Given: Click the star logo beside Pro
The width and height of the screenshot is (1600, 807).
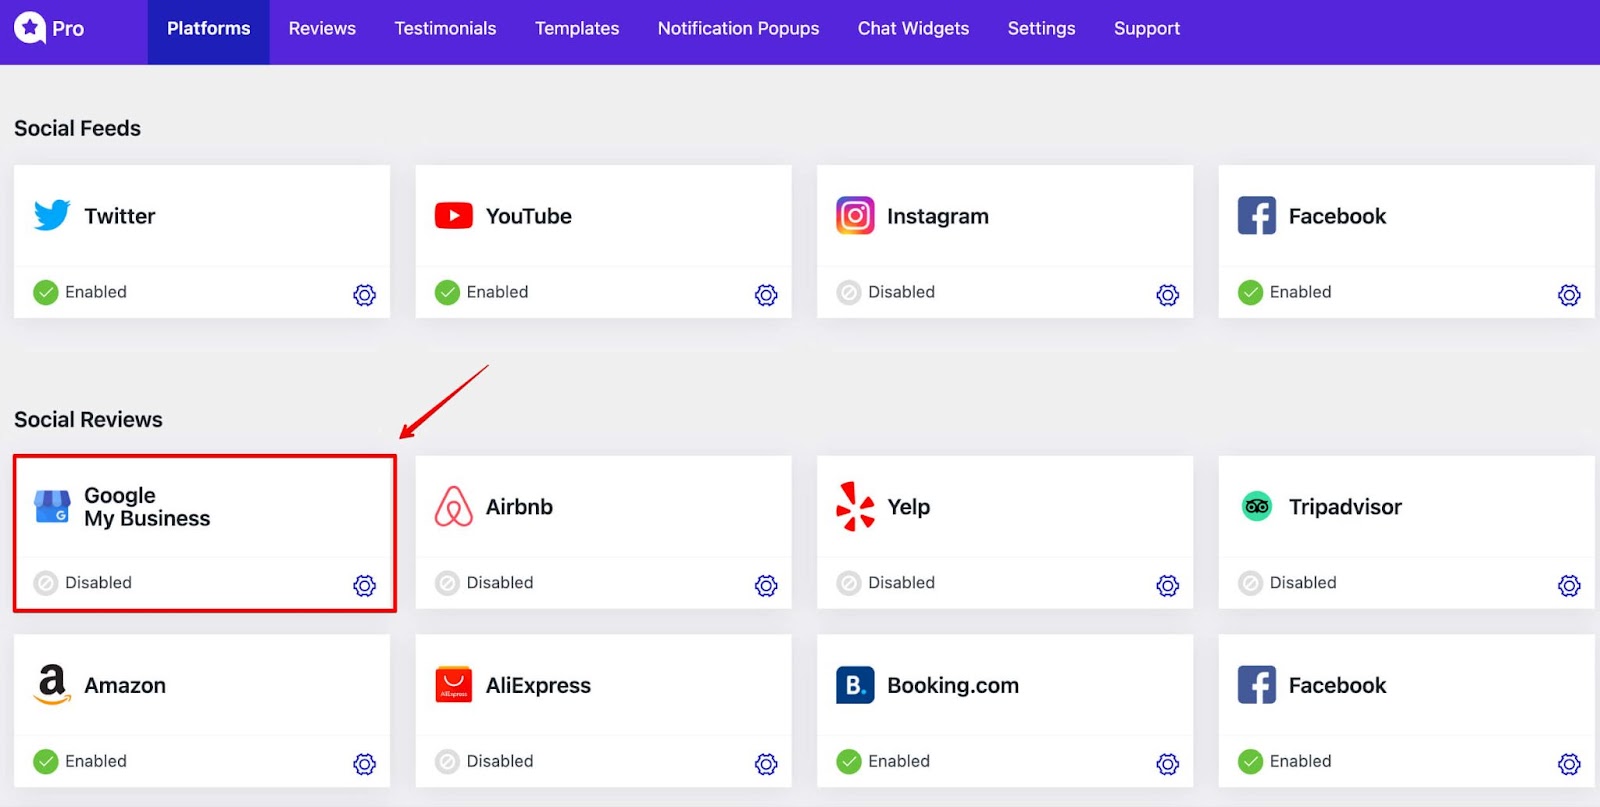Looking at the screenshot, I should [30, 28].
